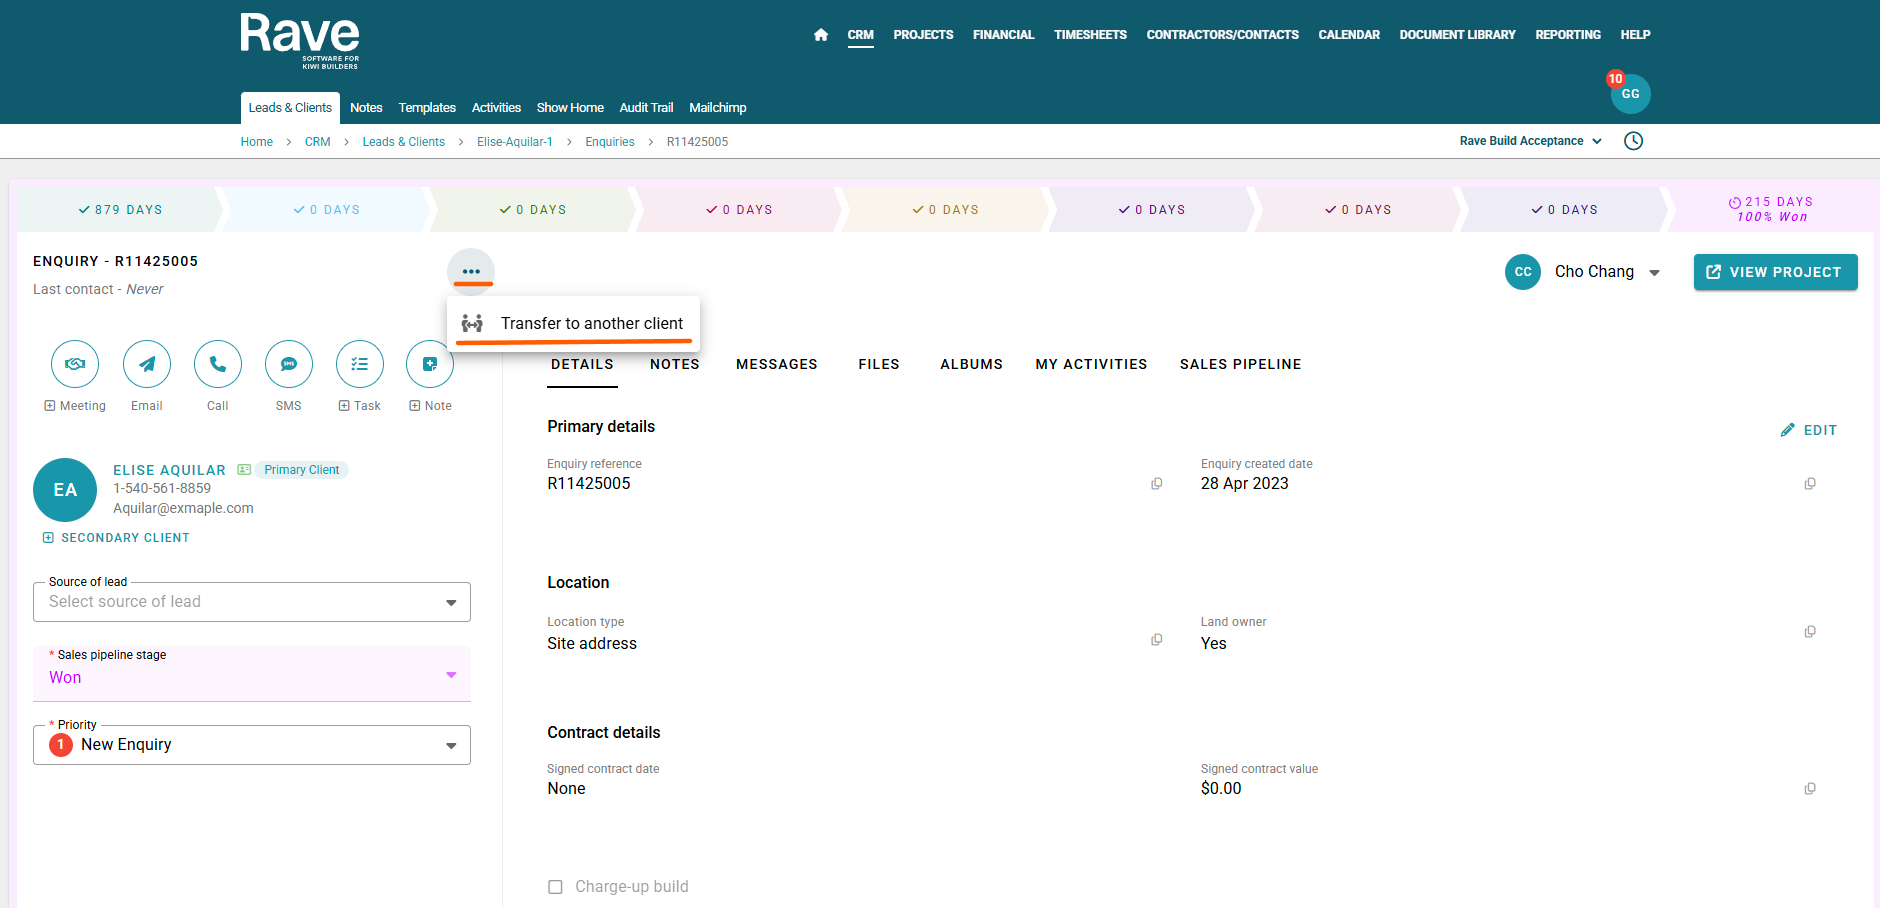
Task: Open the Financial top menu
Action: (1004, 35)
